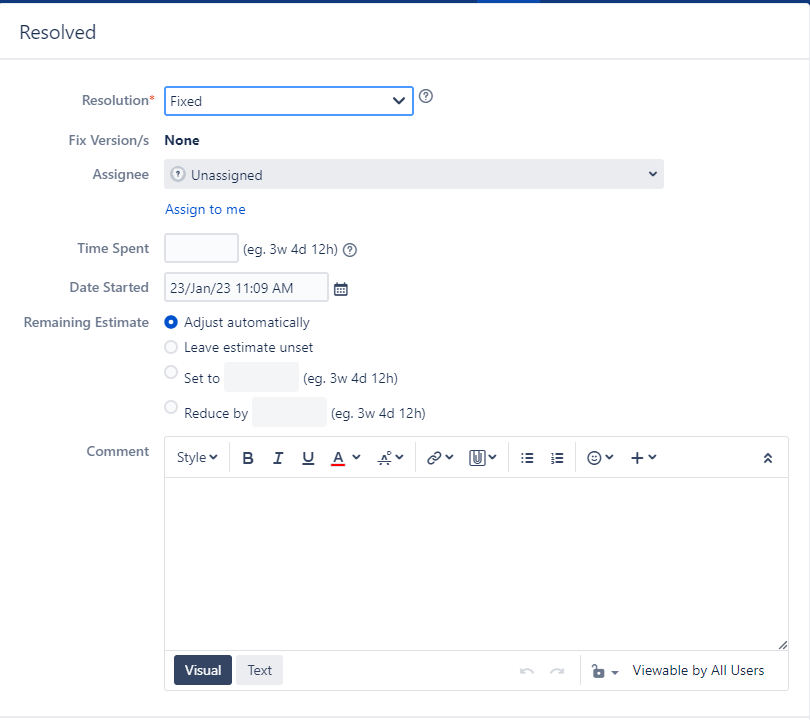Click the Set to estimate input field

pyautogui.click(x=261, y=377)
